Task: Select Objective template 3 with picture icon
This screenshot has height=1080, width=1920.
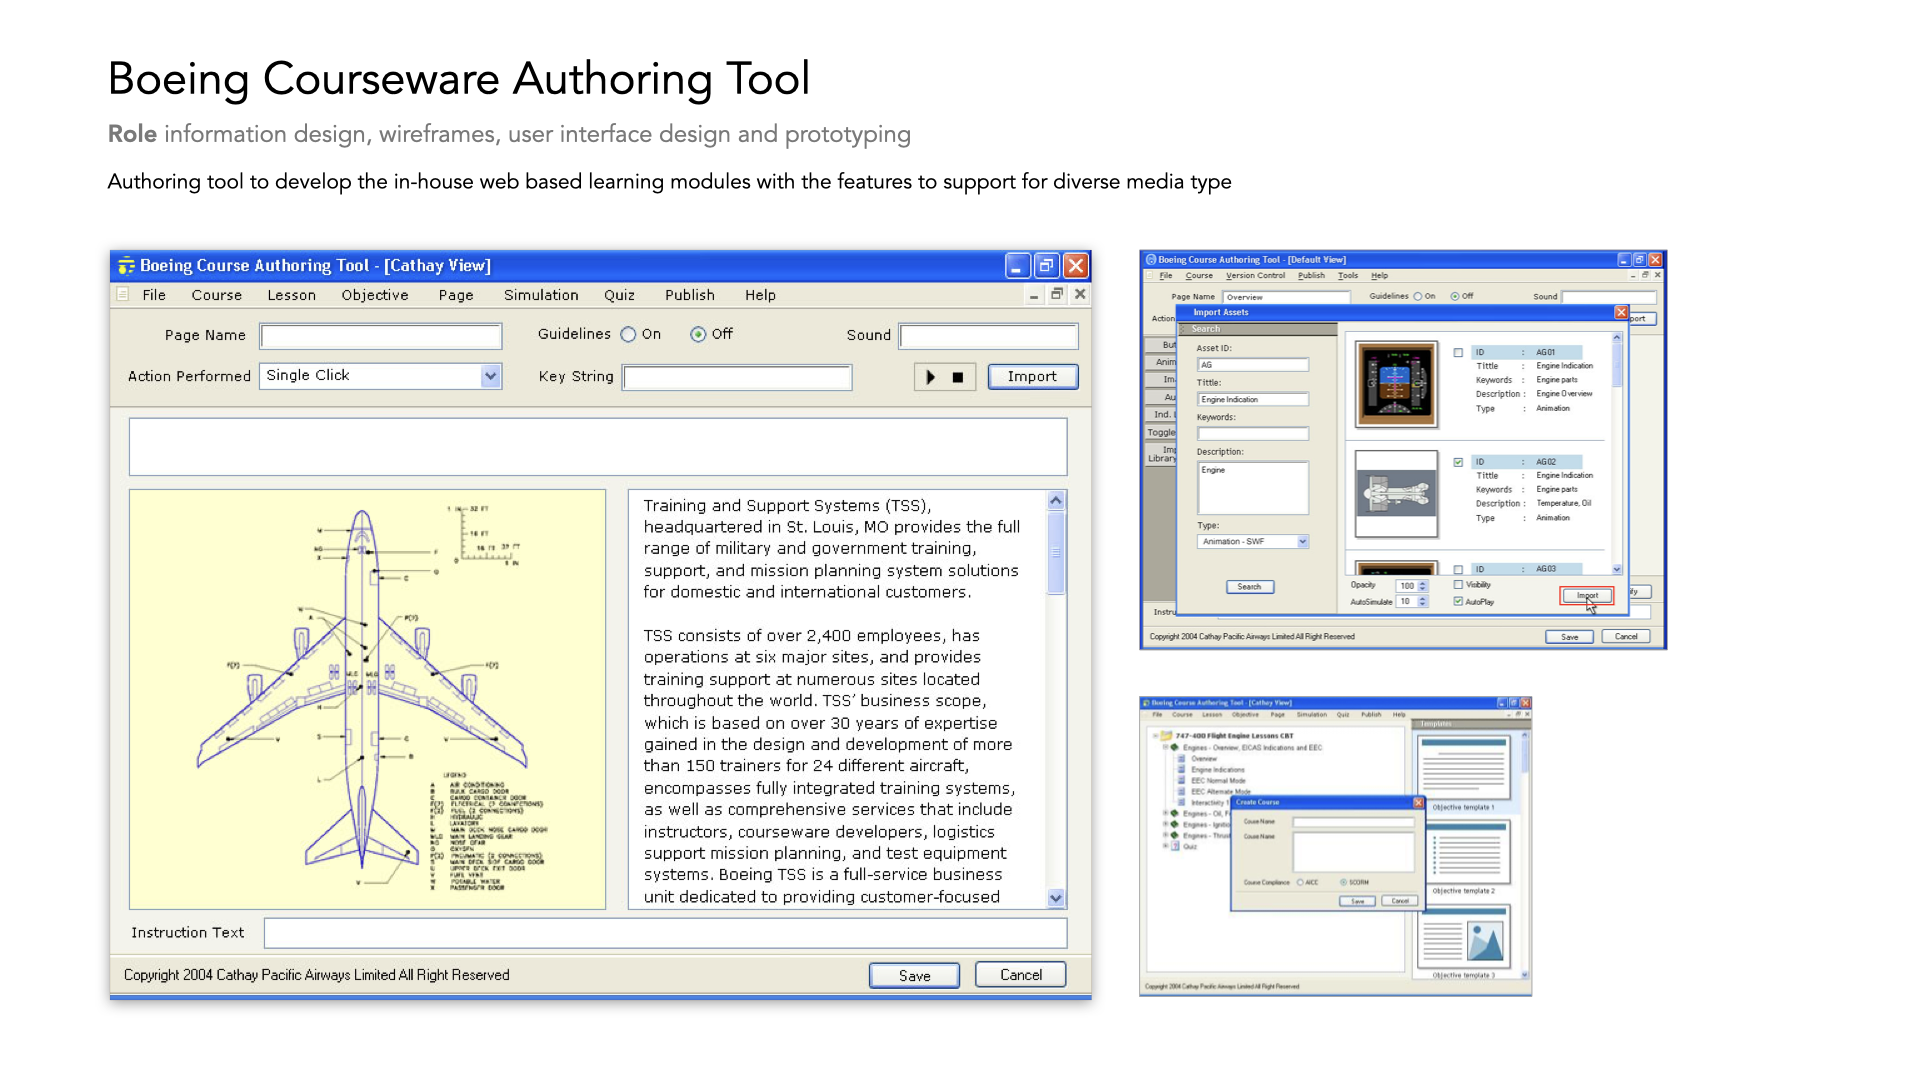Action: point(1463,938)
